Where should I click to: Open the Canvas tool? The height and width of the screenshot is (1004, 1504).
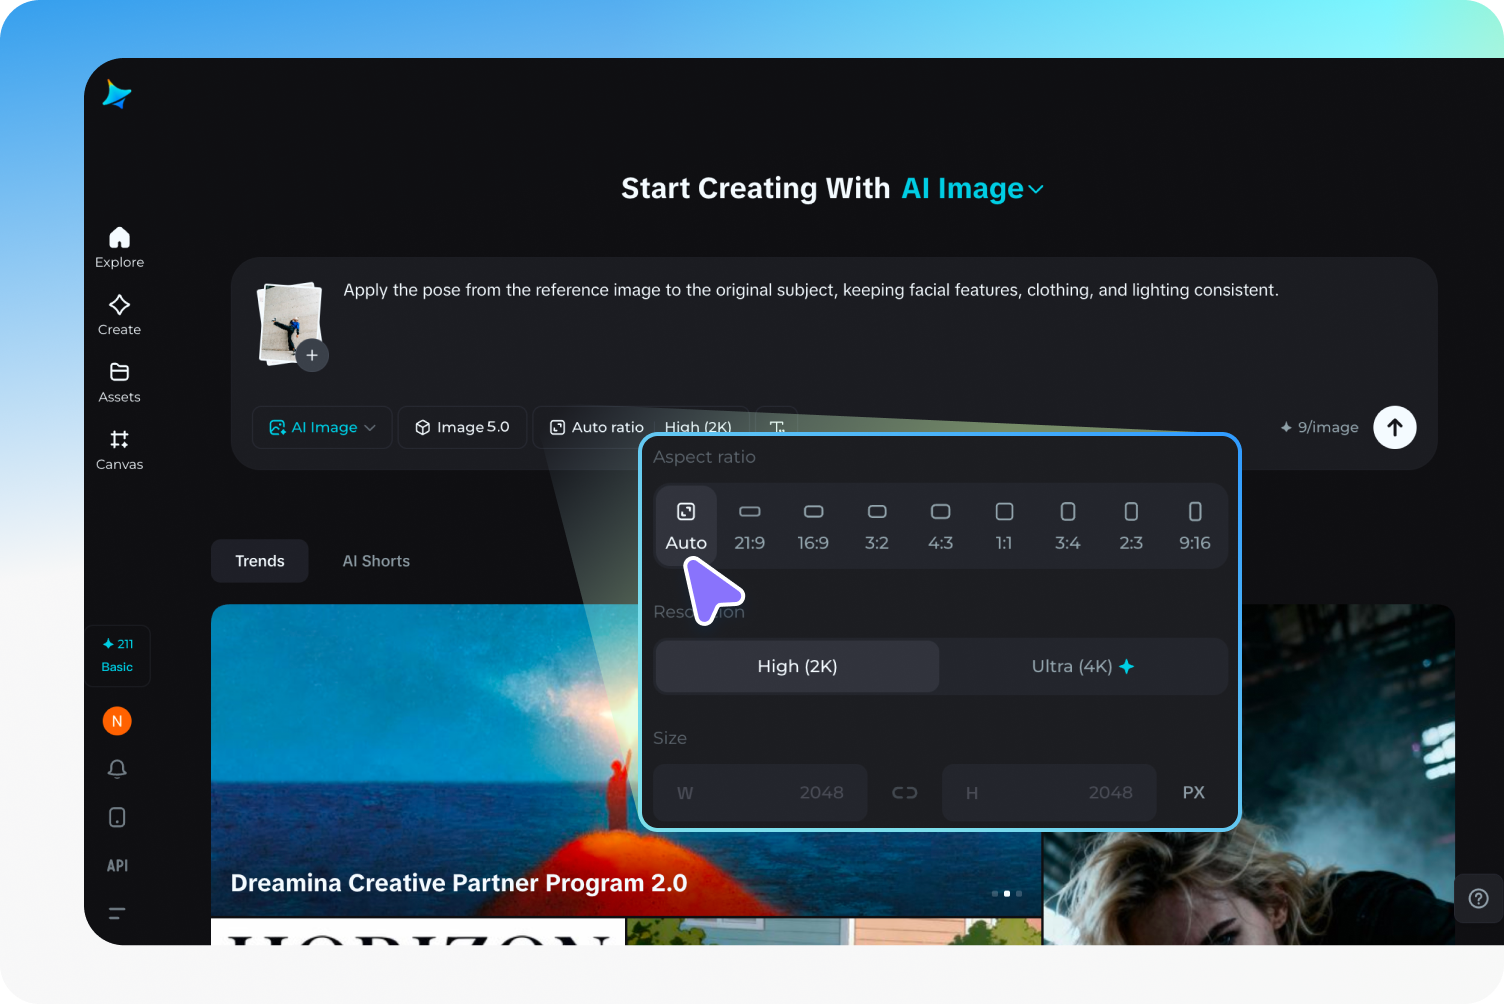(x=119, y=448)
